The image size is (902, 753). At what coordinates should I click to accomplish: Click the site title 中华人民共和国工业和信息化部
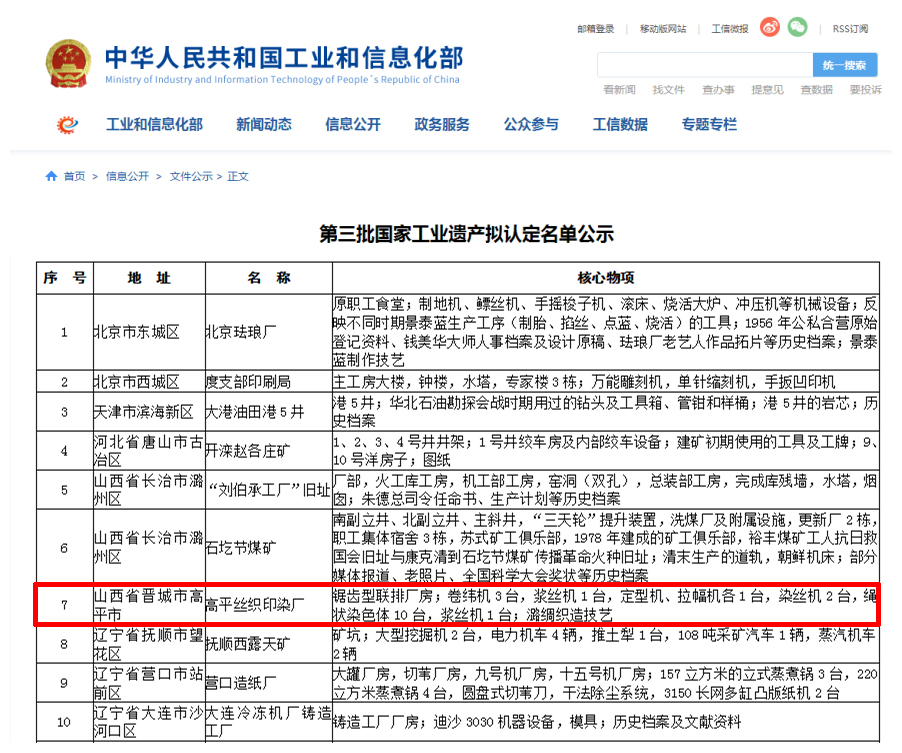tap(284, 58)
